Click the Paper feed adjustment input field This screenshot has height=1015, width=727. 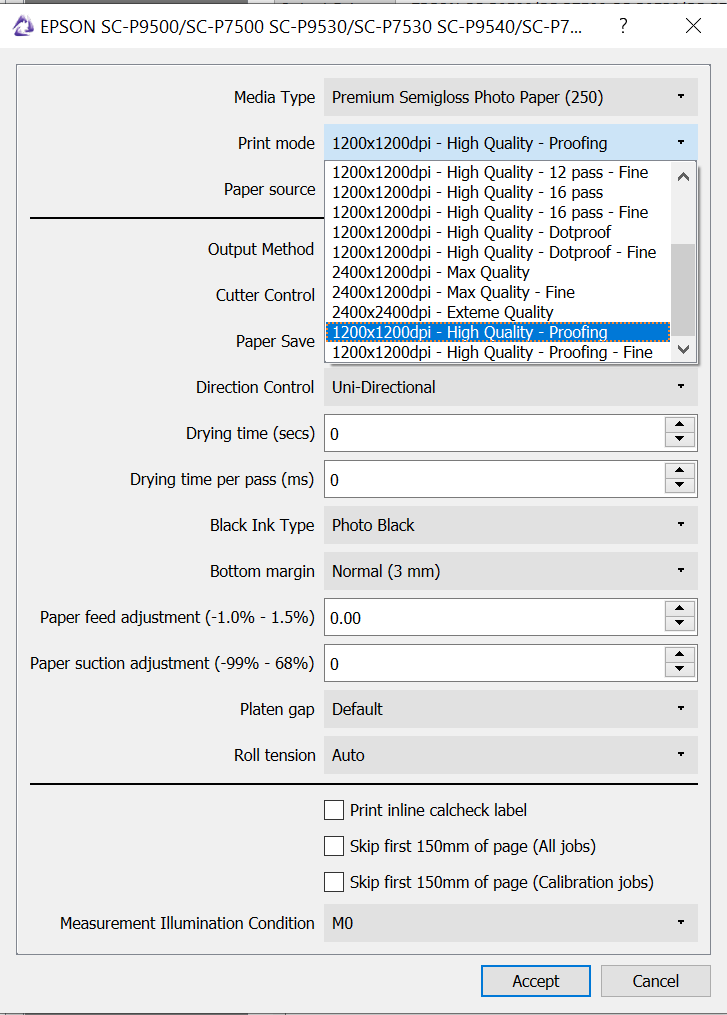495,618
